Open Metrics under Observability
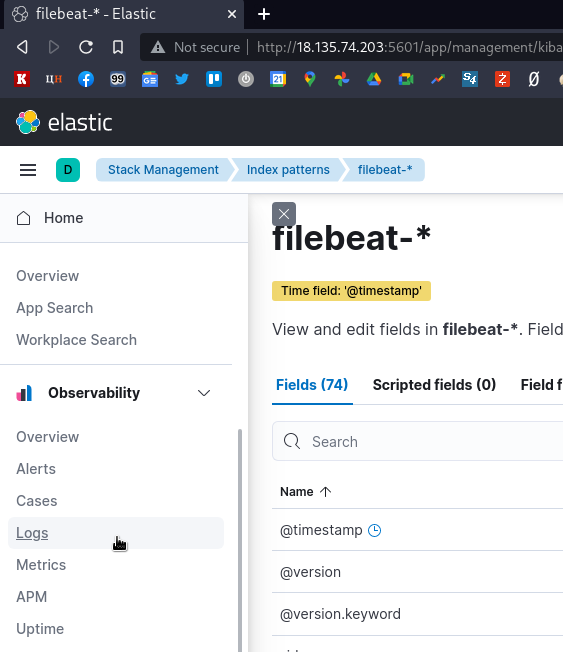 (41, 565)
